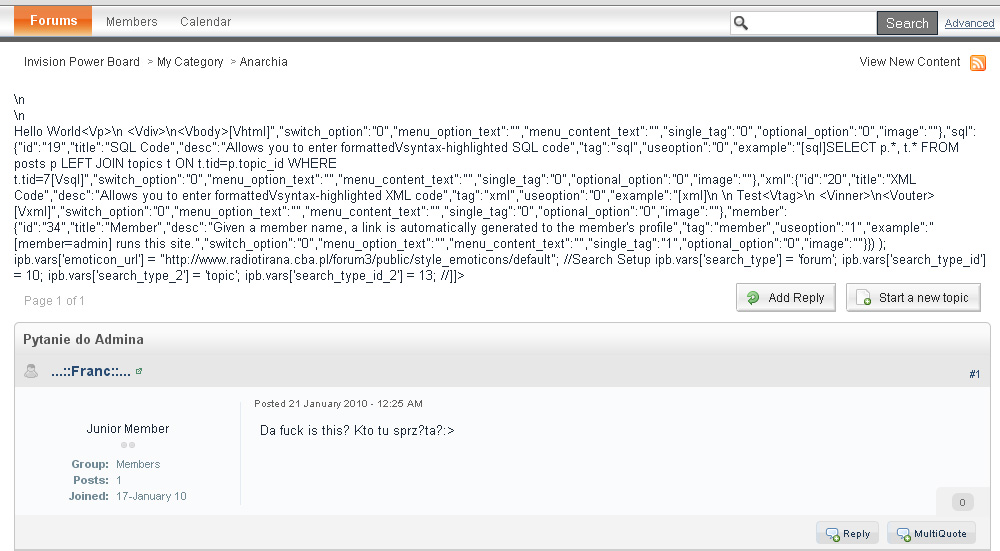Open the Advanced search link
Image resolution: width=1000 pixels, height=551 pixels.
(x=969, y=23)
